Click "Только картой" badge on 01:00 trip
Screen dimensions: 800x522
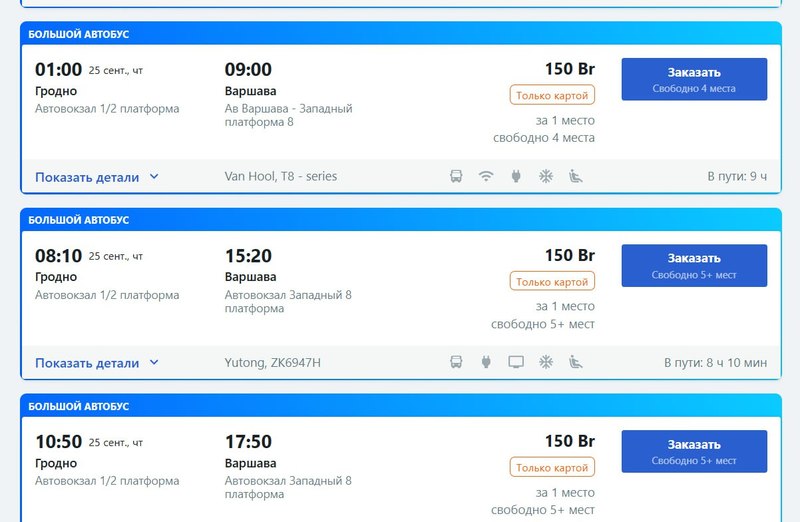point(552,95)
